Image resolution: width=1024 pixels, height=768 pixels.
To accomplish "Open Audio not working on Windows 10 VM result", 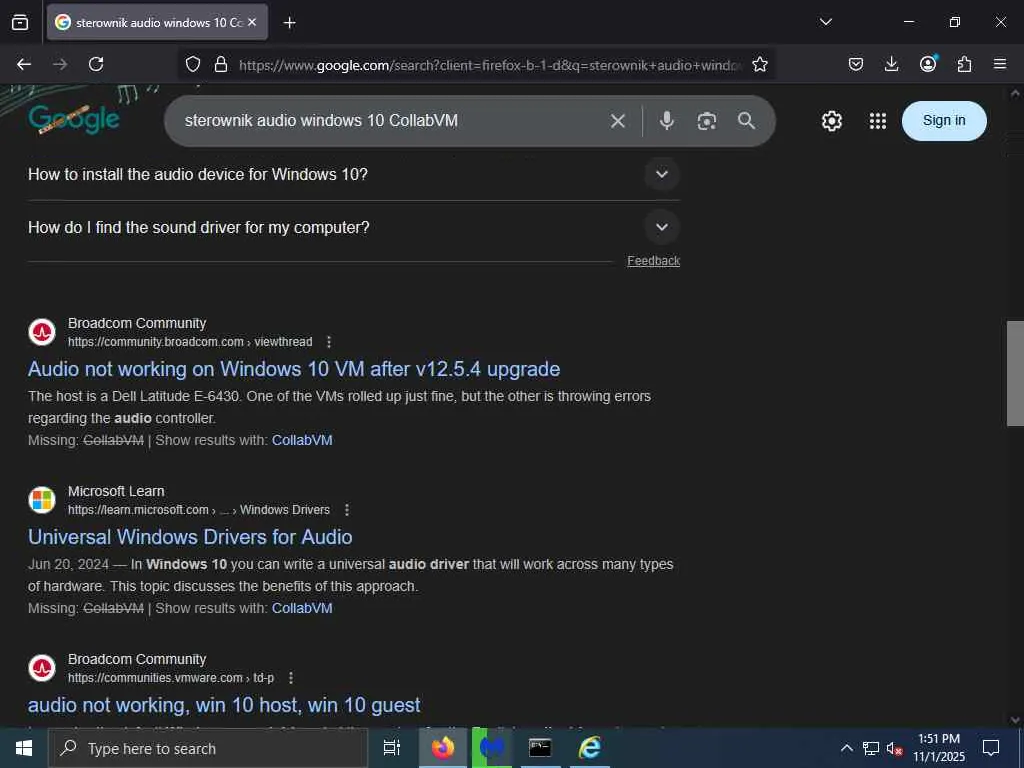I will [294, 369].
